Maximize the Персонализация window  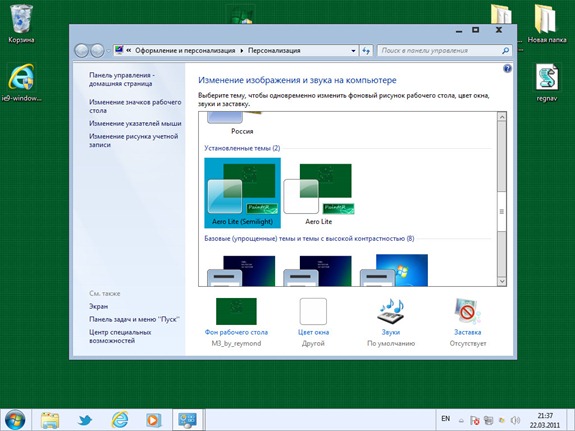tap(476, 30)
